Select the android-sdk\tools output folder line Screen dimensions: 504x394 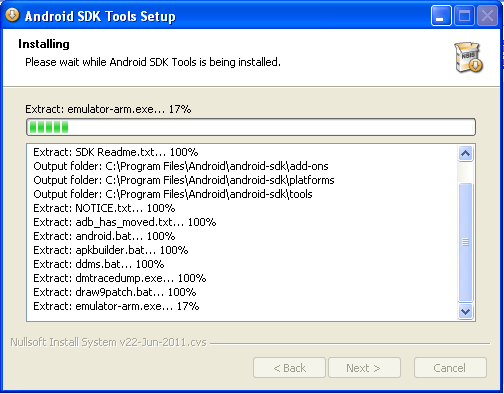[x=173, y=194]
